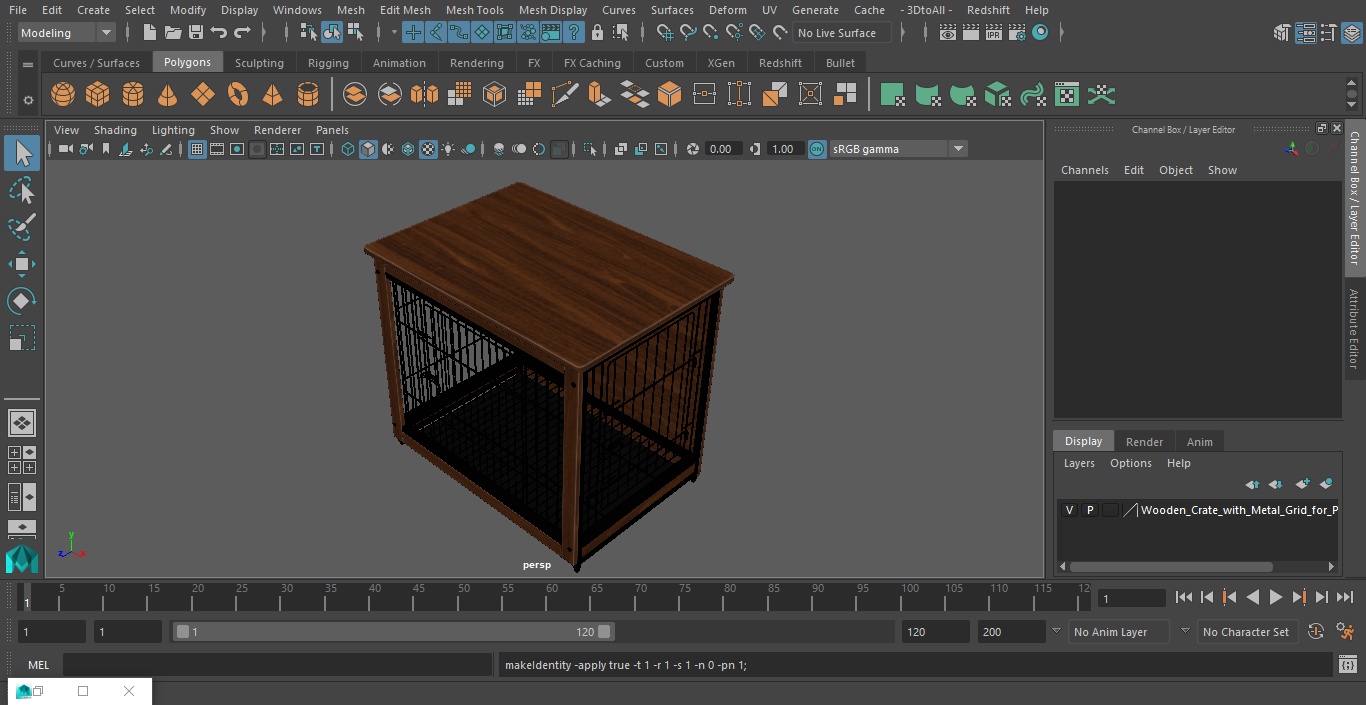Click the polygon cylinder shelf icon
Viewport: 1366px width, 705px height.
click(x=133, y=95)
